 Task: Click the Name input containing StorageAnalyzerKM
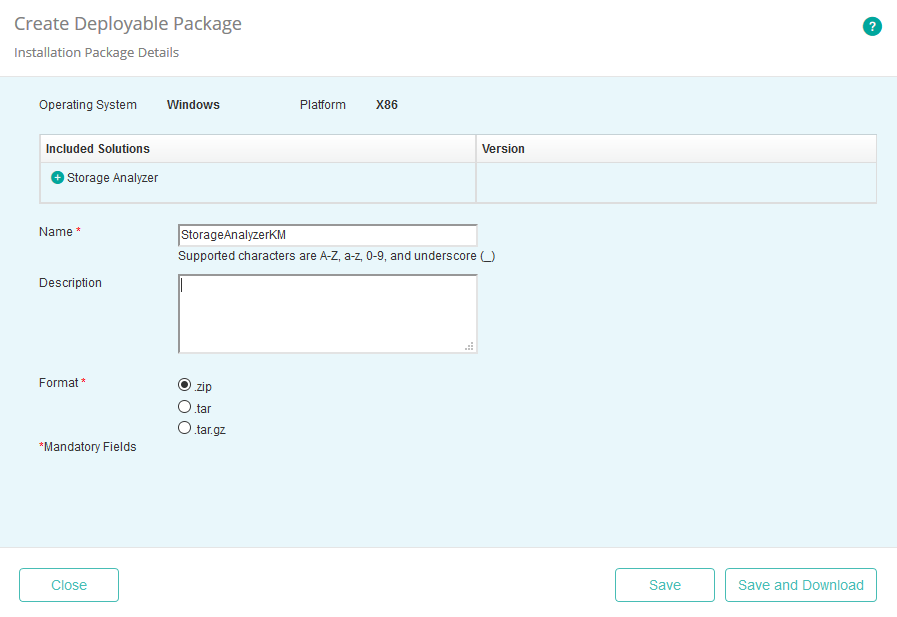coord(327,235)
